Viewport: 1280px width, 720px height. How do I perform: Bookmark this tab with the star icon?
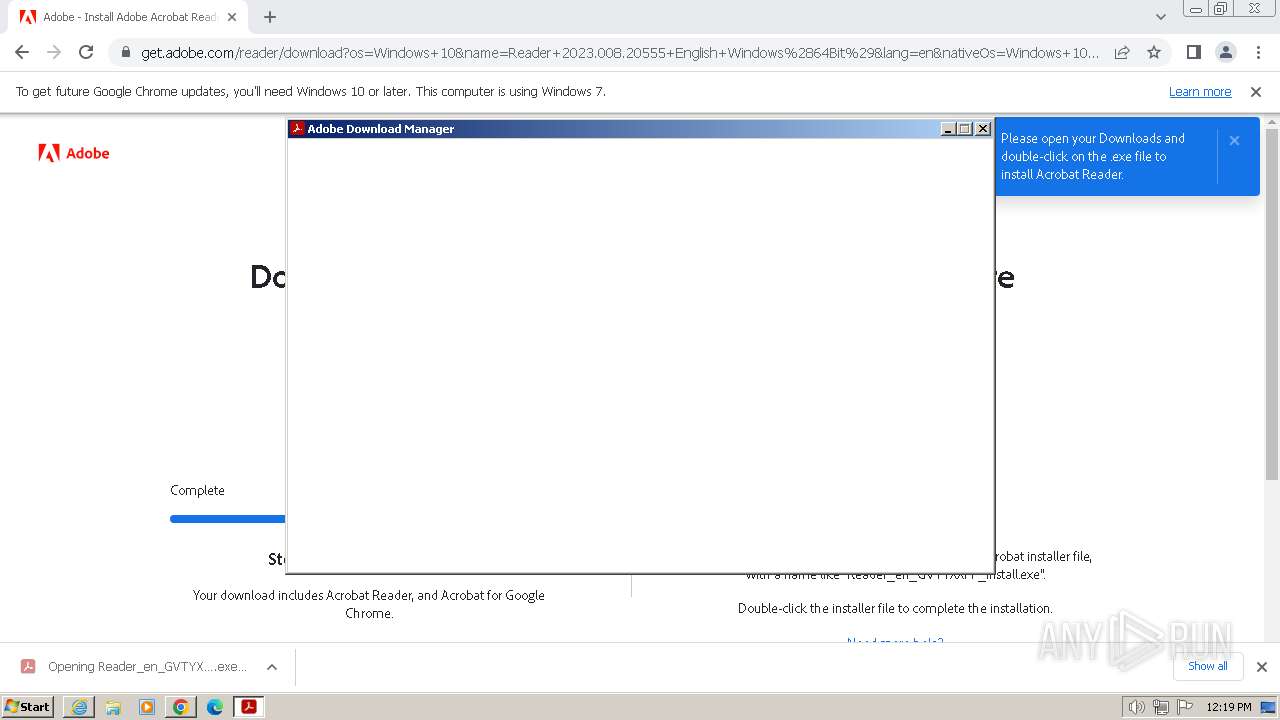pyautogui.click(x=1154, y=52)
